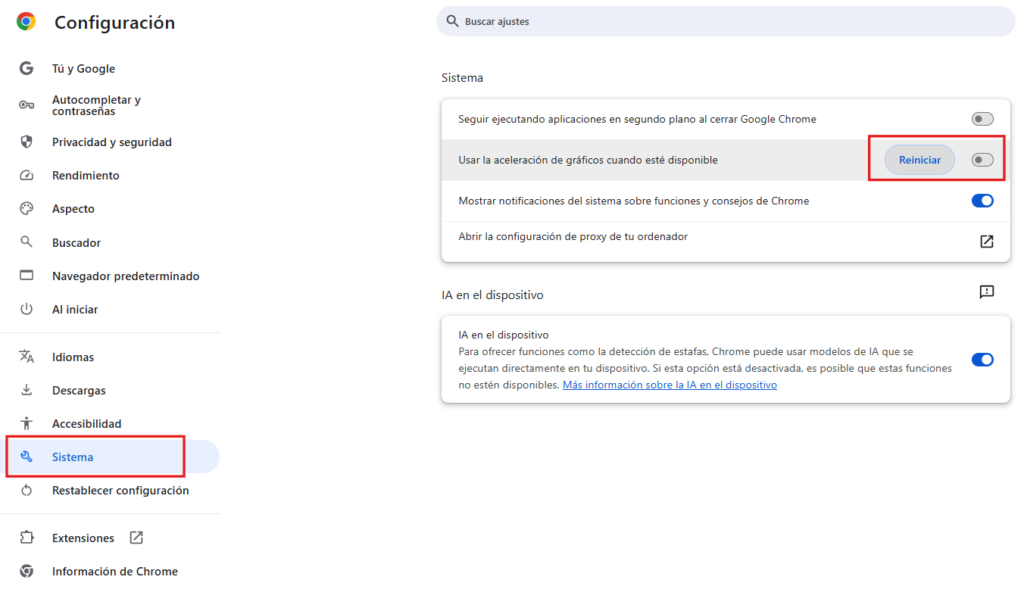Click the Chrome icon for Información de Chrome
The image size is (1024, 608).
pyautogui.click(x=26, y=571)
